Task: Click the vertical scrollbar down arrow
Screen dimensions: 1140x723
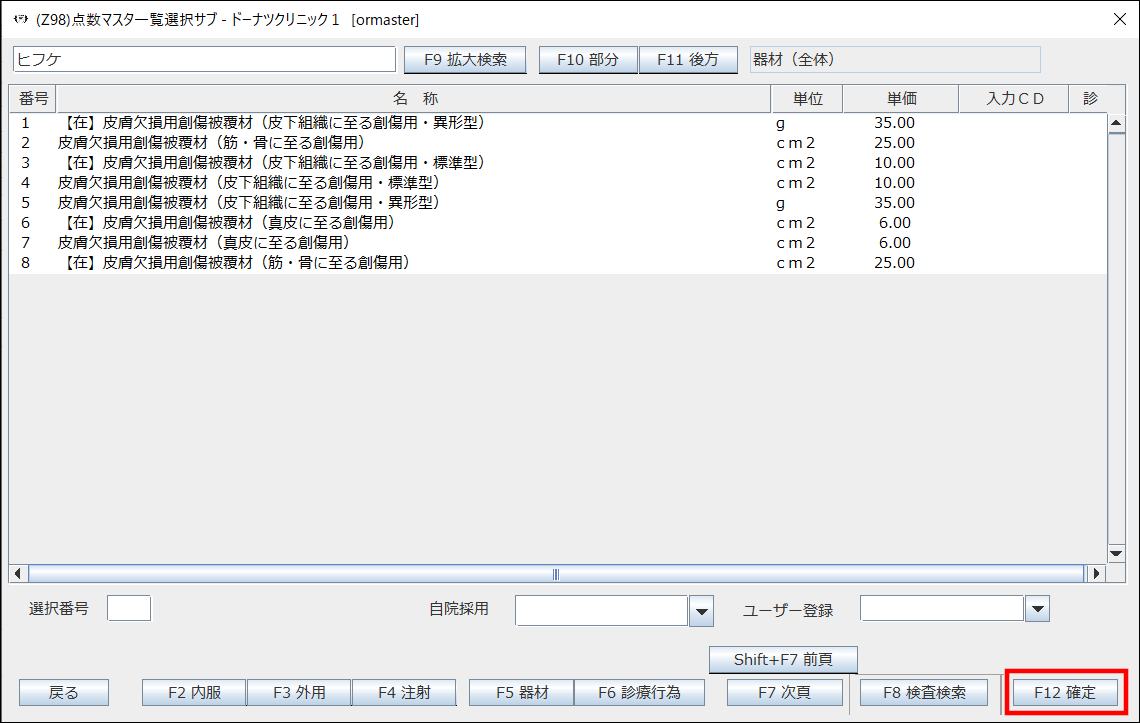Action: point(1117,553)
